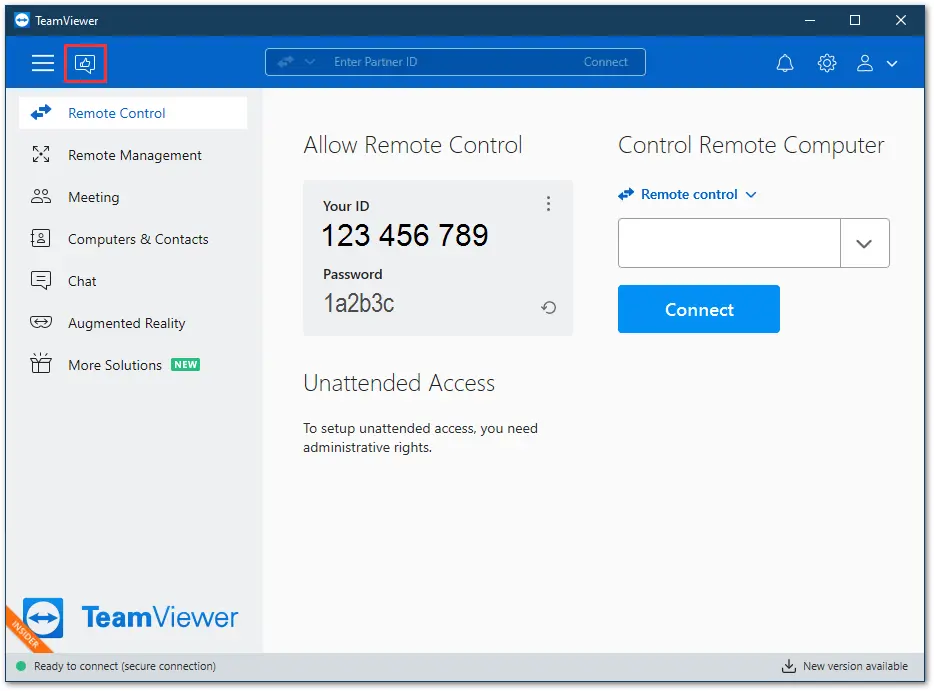Click the notifications bell icon
This screenshot has height=691, width=934.
tap(784, 63)
